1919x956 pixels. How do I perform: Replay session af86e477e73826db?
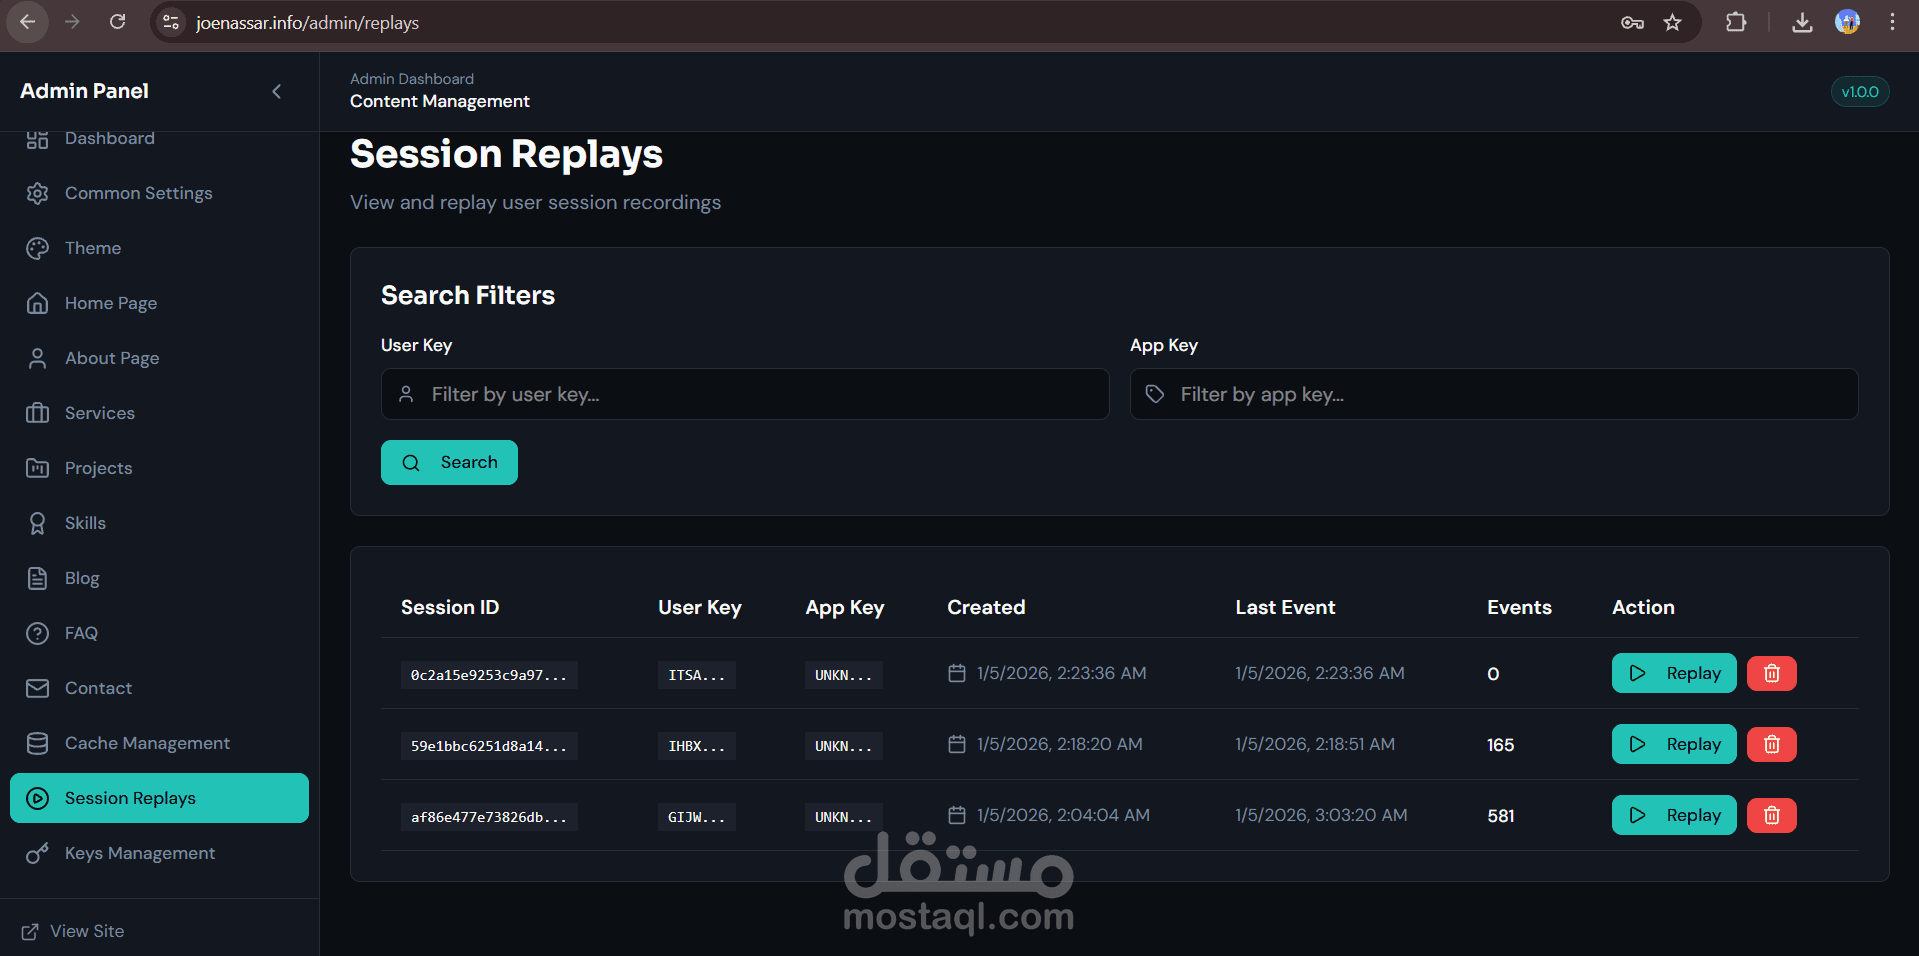coord(1674,815)
